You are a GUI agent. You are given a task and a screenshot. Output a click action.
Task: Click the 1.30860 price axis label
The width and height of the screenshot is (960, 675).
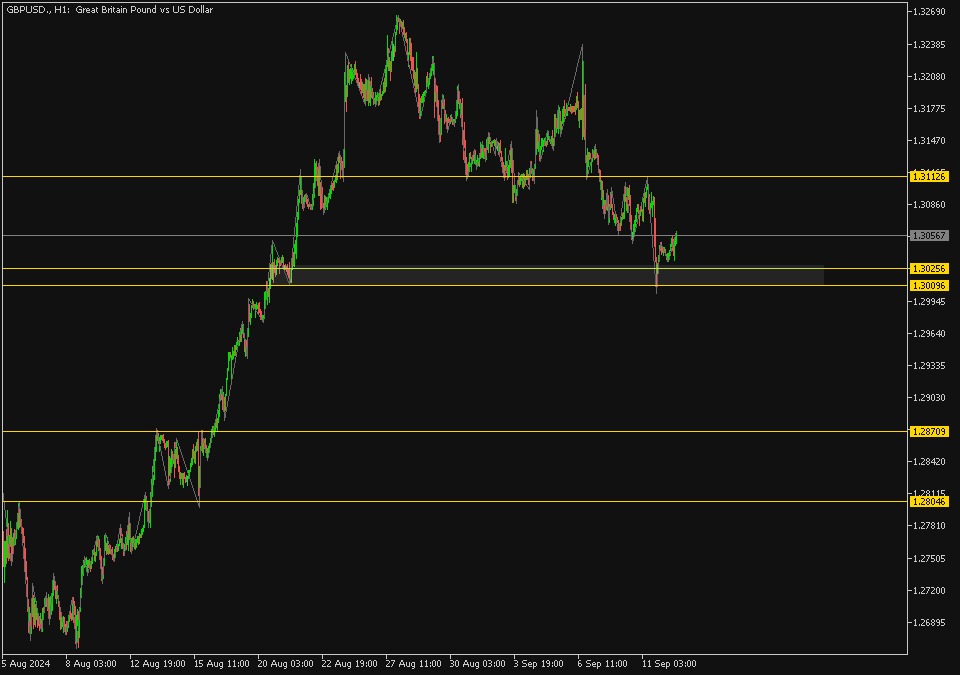[929, 205]
